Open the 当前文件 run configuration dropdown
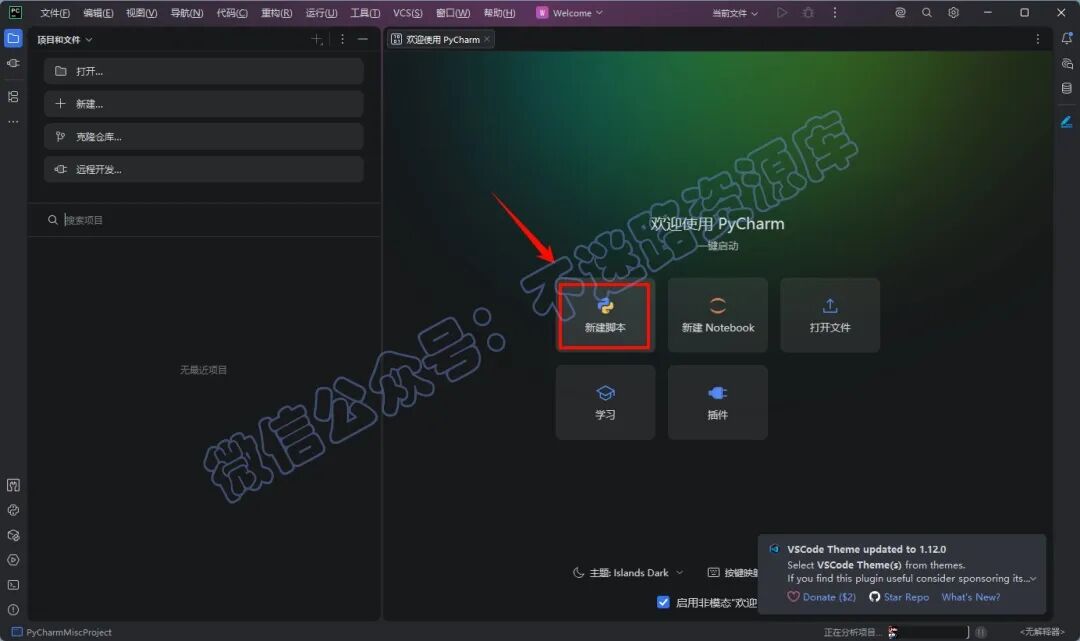This screenshot has height=641, width=1080. pyautogui.click(x=734, y=13)
